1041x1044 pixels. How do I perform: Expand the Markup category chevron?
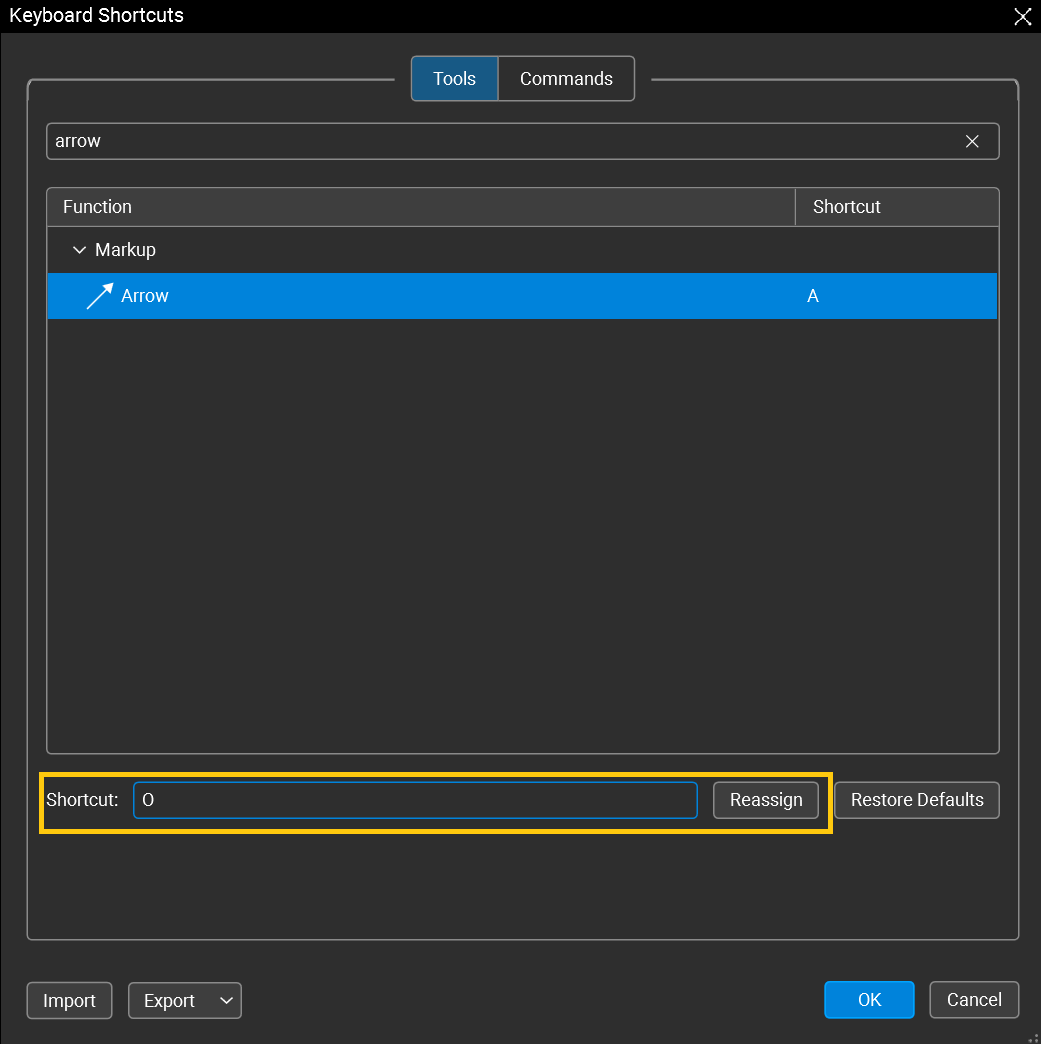[x=80, y=250]
